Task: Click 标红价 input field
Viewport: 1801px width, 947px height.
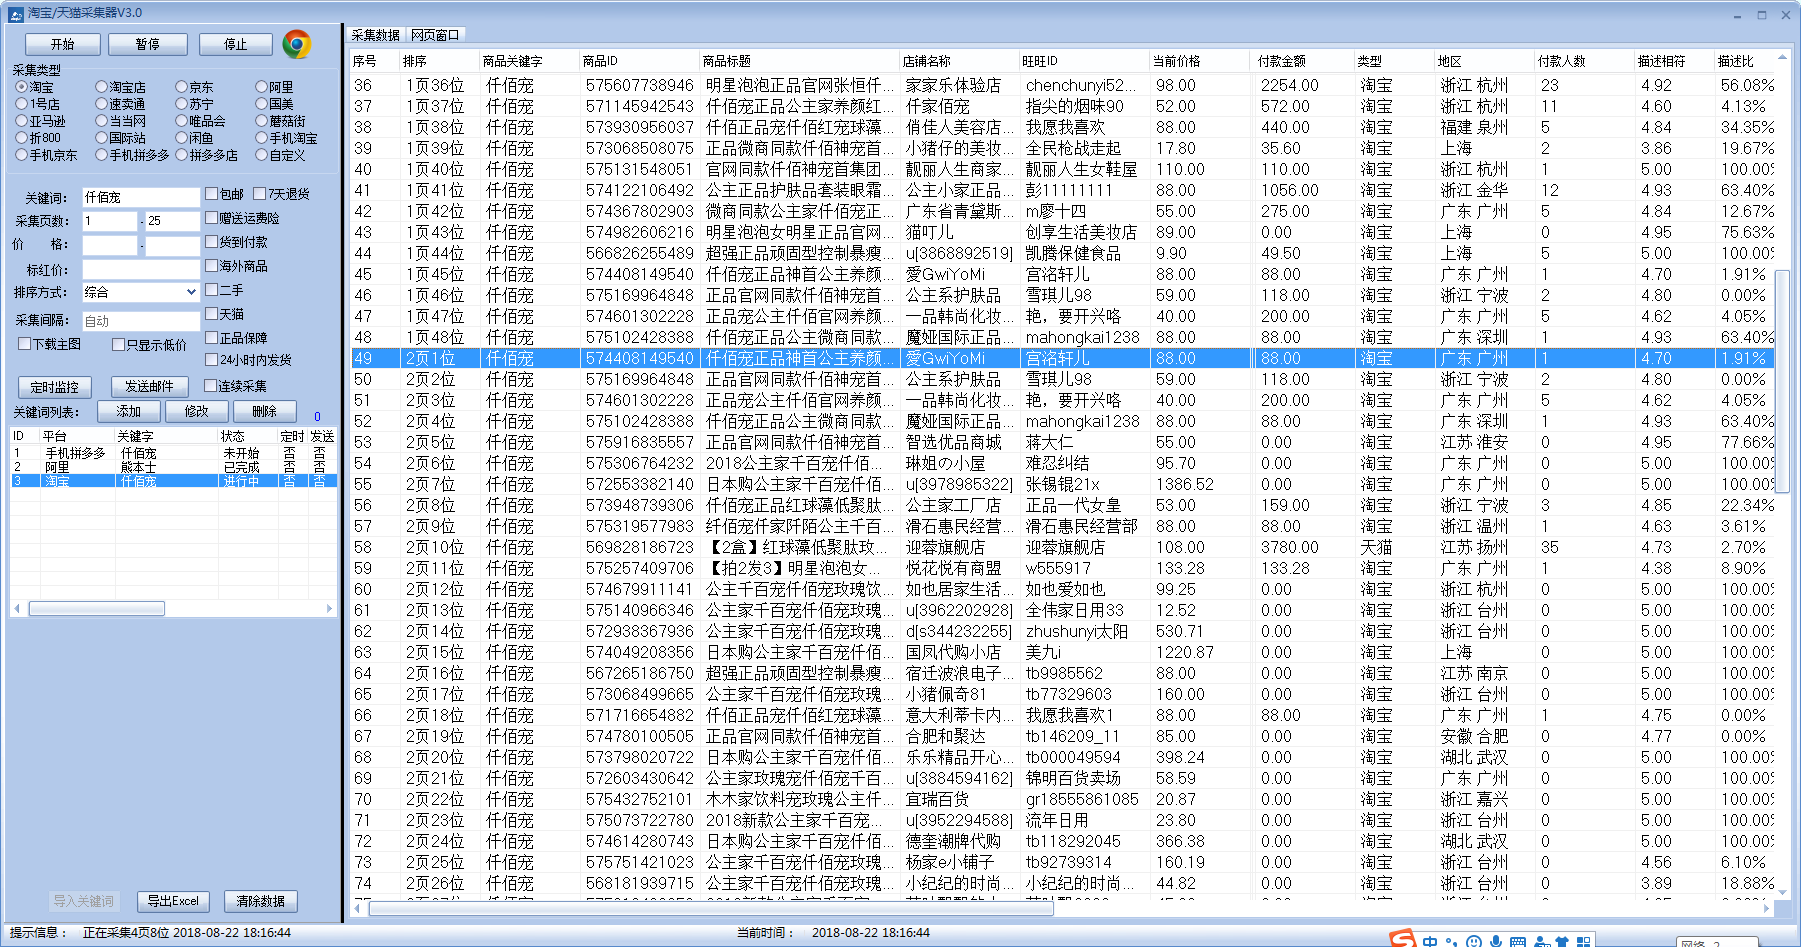Action: pyautogui.click(x=141, y=269)
